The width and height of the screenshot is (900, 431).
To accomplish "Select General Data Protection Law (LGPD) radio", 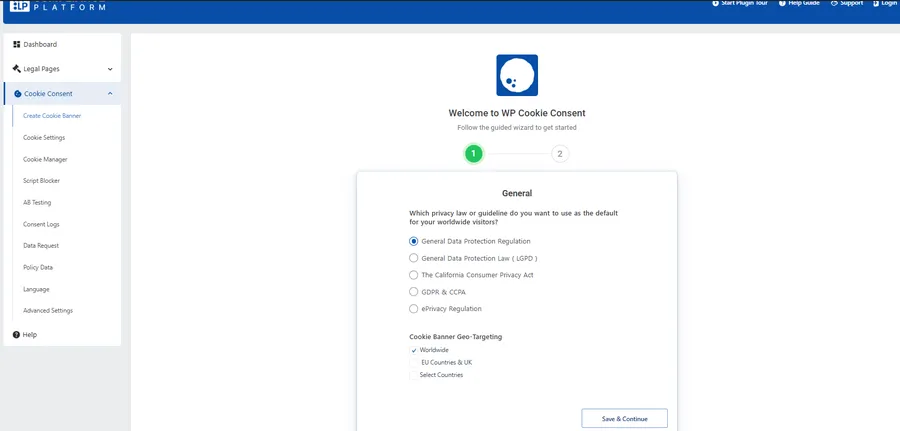I will pyautogui.click(x=413, y=258).
